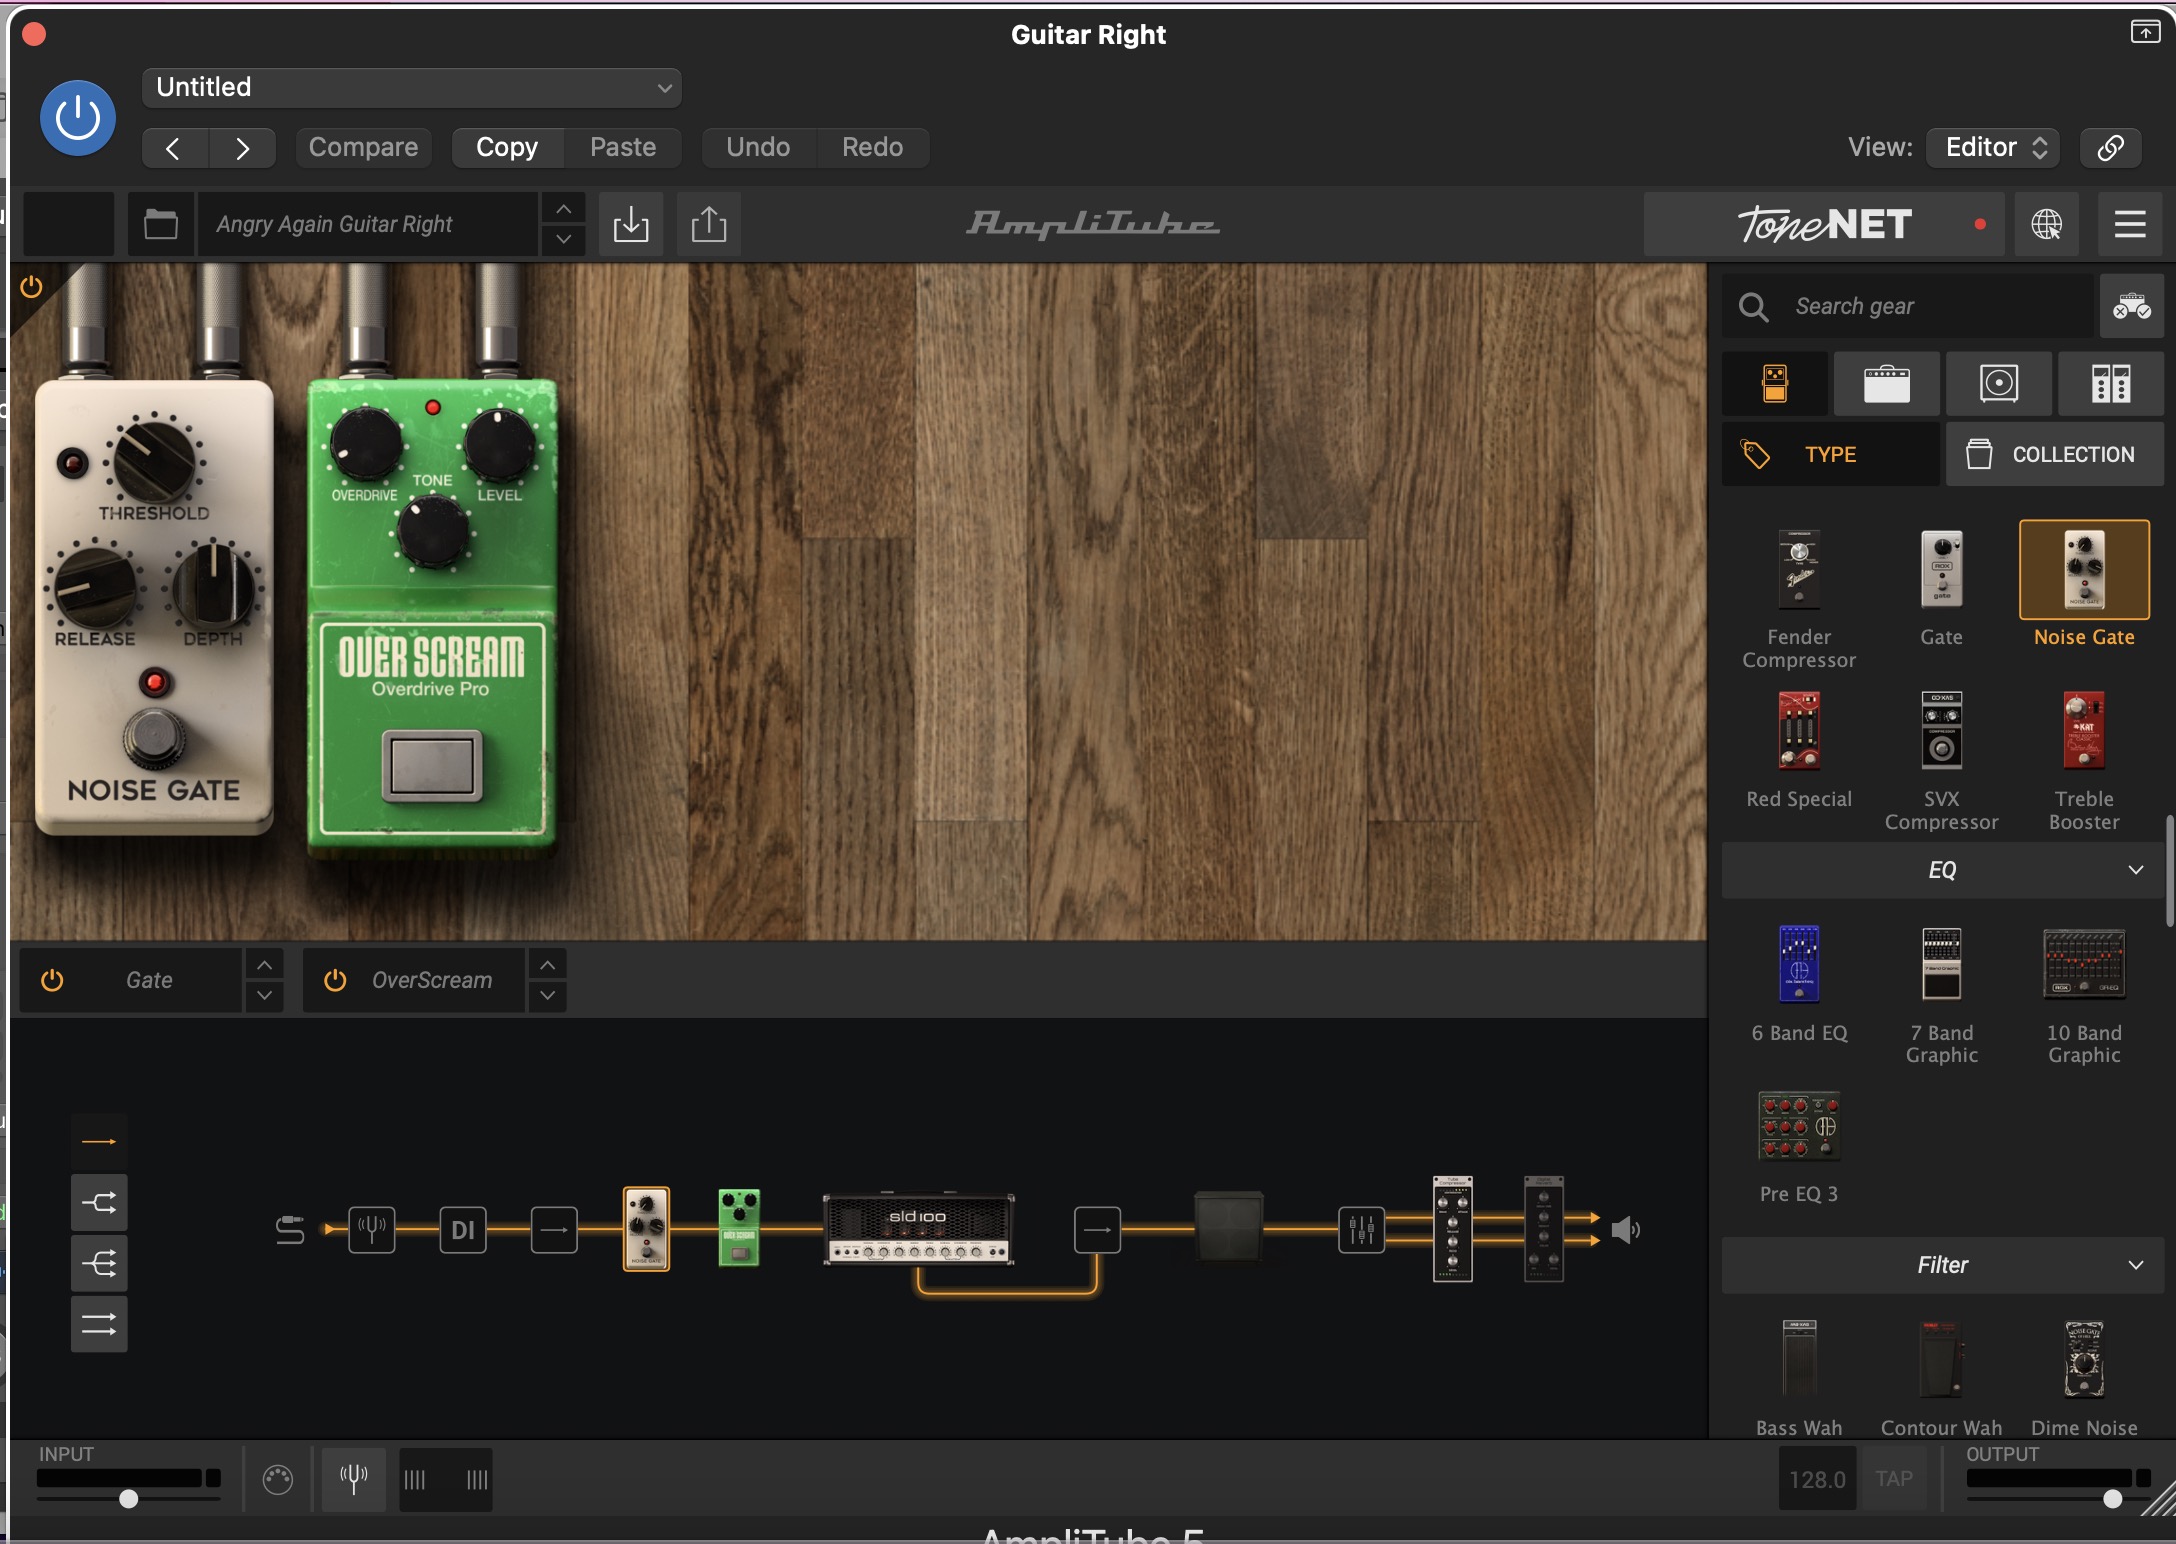Click the OverScream TONE knob

432,533
